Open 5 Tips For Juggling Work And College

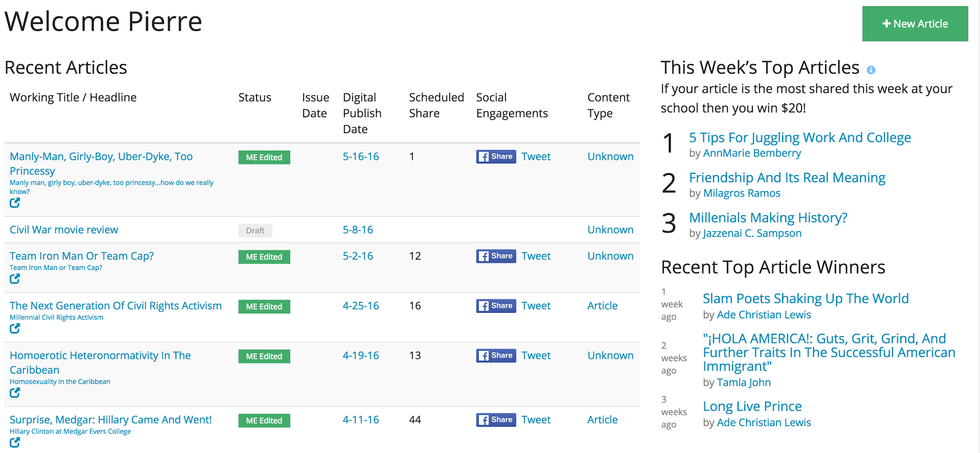(800, 138)
